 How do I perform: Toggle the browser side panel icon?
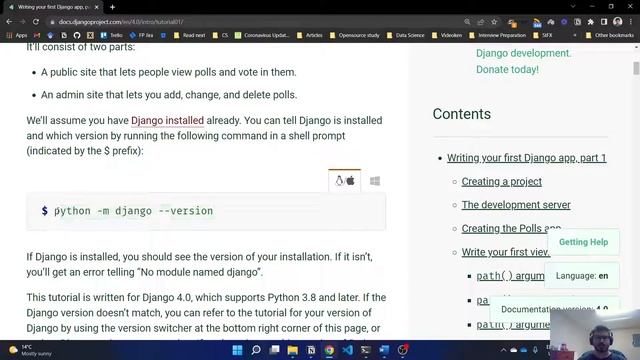click(x=604, y=22)
